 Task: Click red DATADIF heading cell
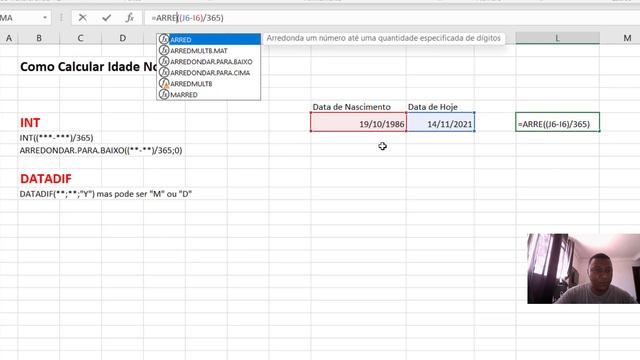click(x=46, y=178)
